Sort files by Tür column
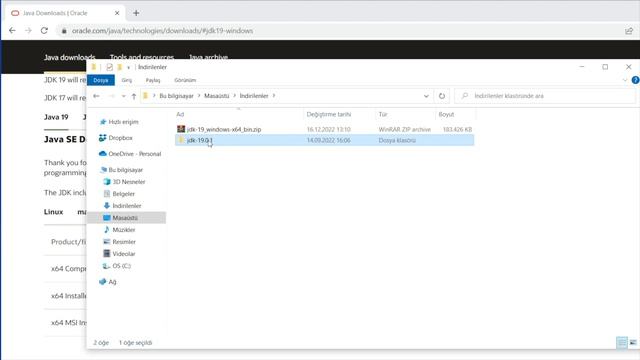The width and height of the screenshot is (640, 360). coord(383,114)
